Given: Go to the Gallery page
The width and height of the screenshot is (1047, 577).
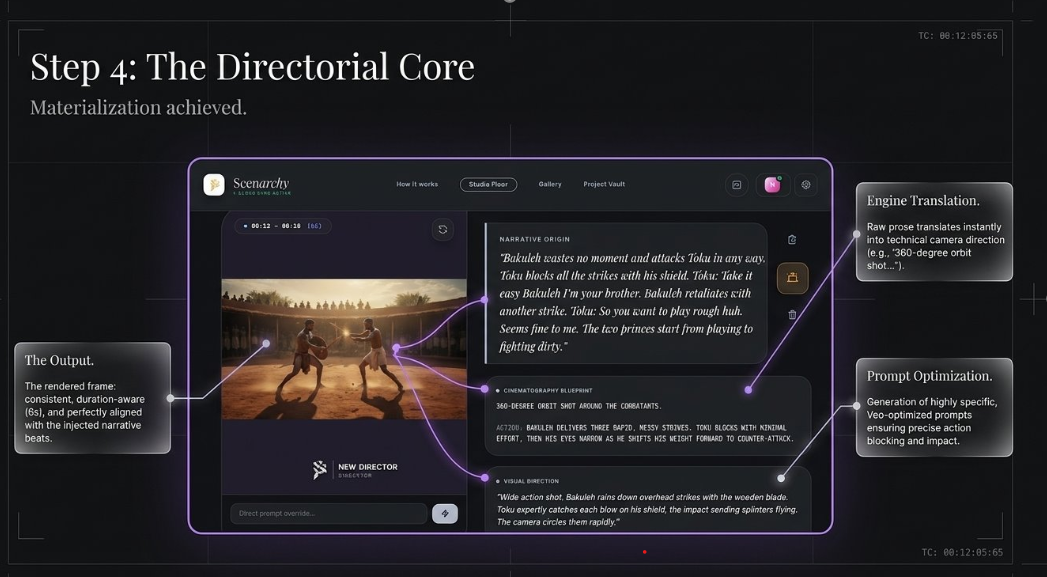Looking at the screenshot, I should 550,184.
